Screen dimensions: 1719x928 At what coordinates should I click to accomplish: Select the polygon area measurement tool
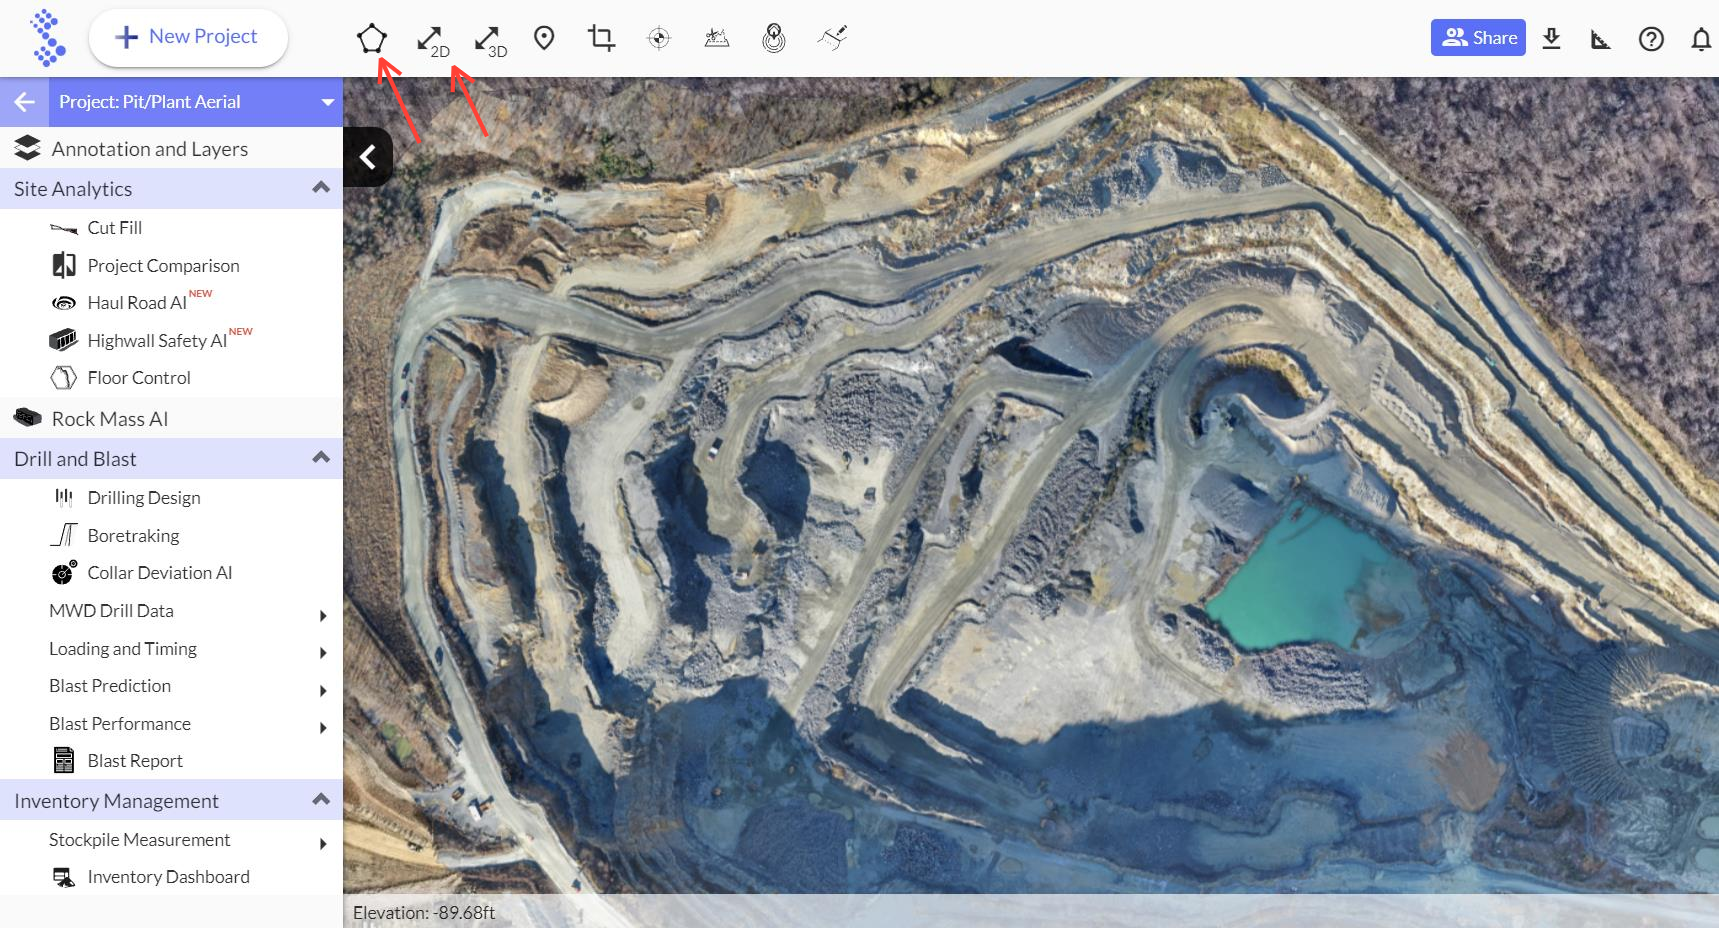point(371,39)
